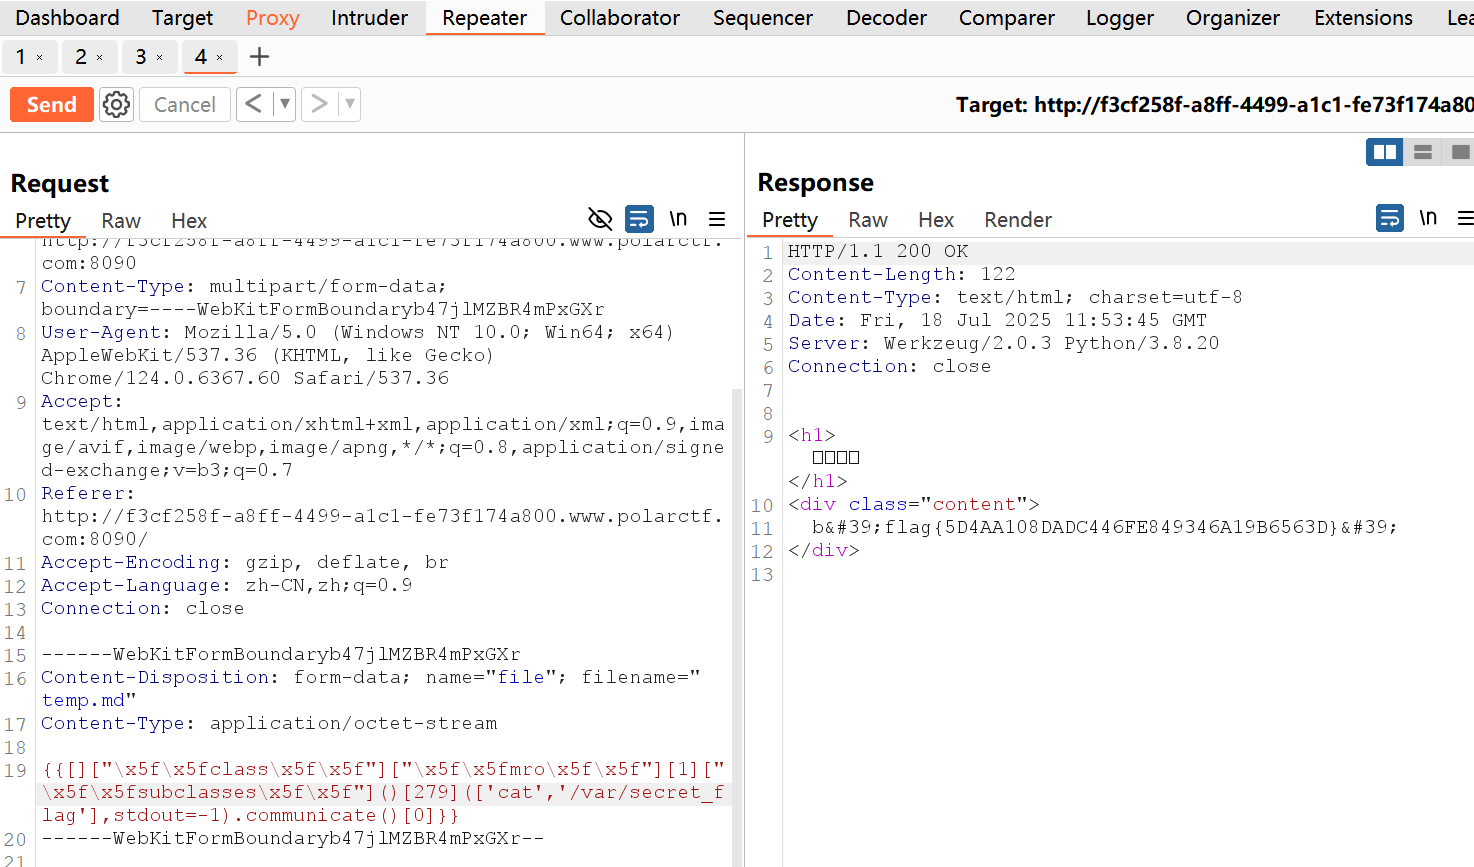The image size is (1474, 867).
Task: Open the Sequencer tab
Action: click(x=763, y=18)
